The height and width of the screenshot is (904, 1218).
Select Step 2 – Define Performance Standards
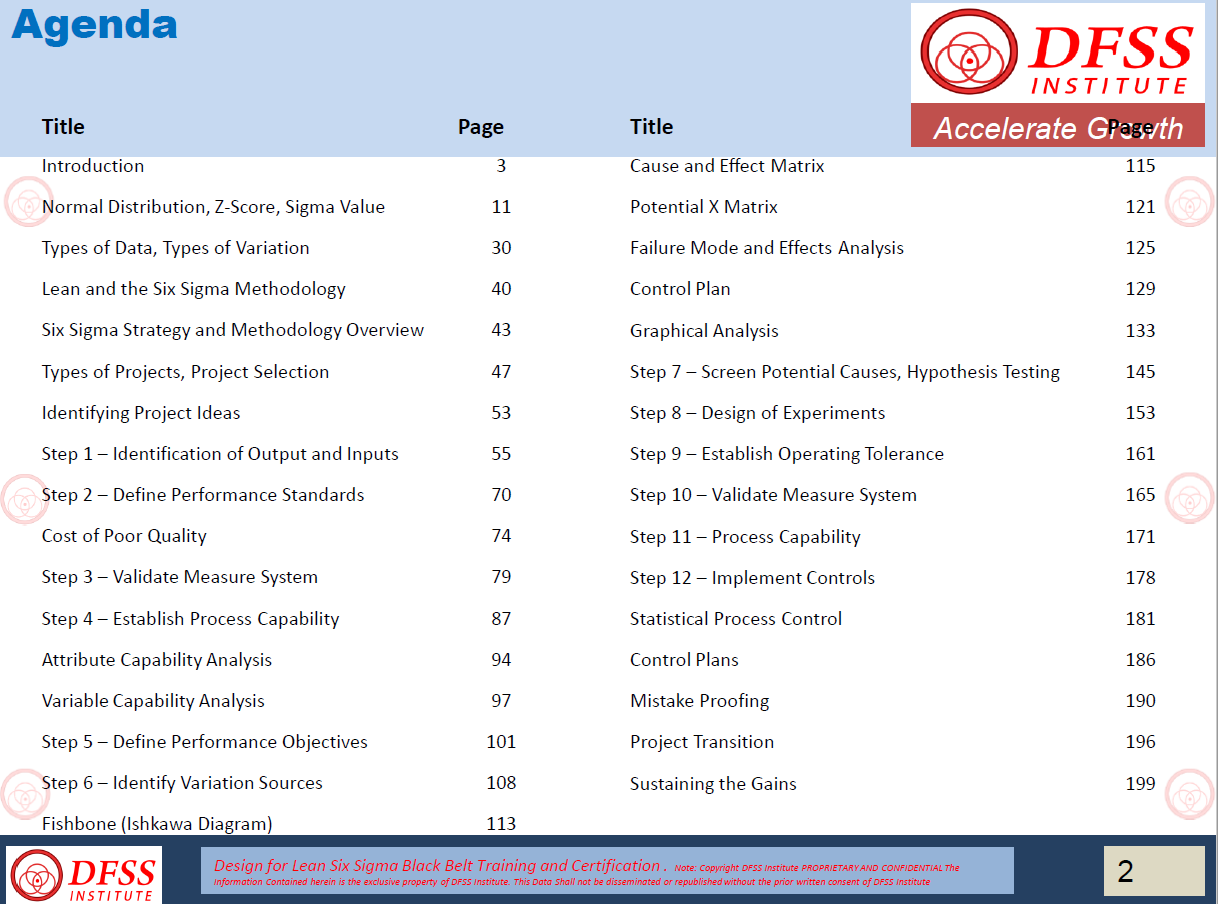[203, 495]
